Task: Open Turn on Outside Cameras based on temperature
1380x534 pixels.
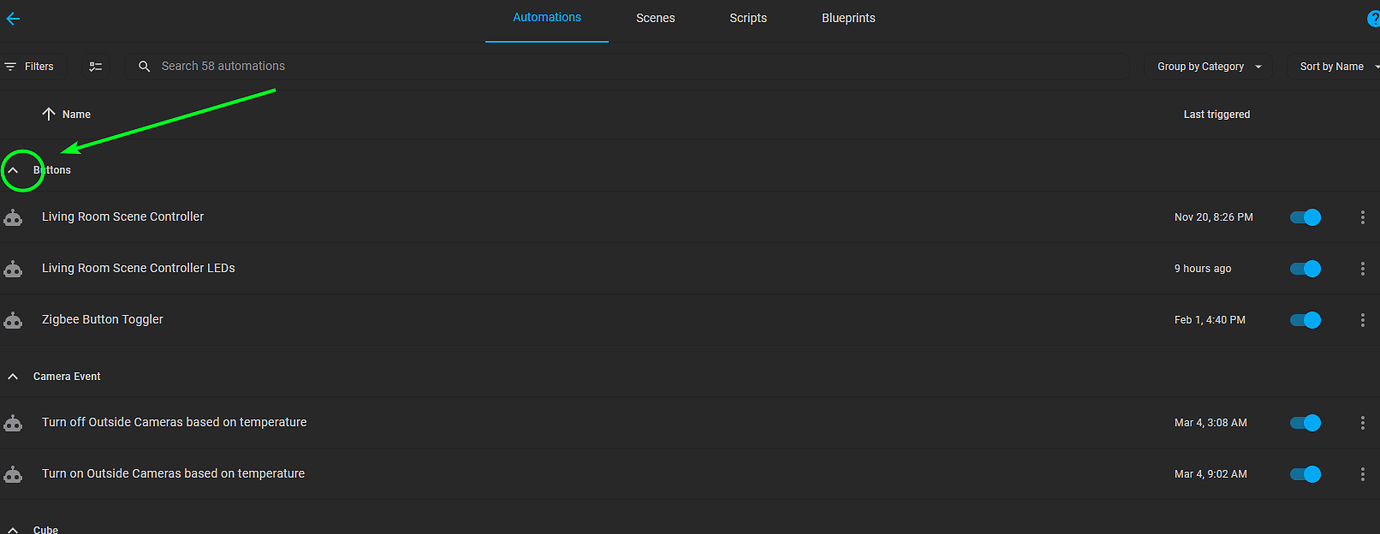Action: 173,474
